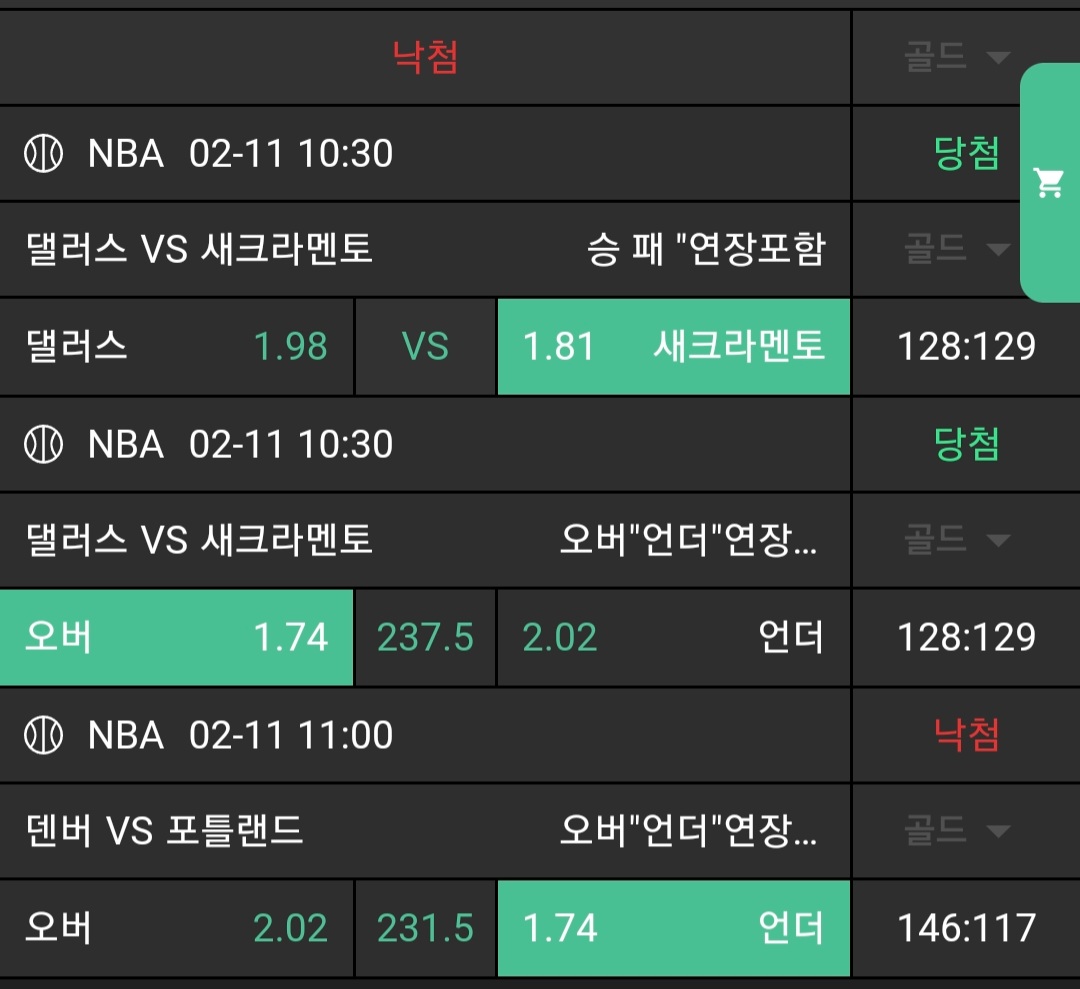
Task: Open the green shopping cart tab
Action: coord(1049,183)
